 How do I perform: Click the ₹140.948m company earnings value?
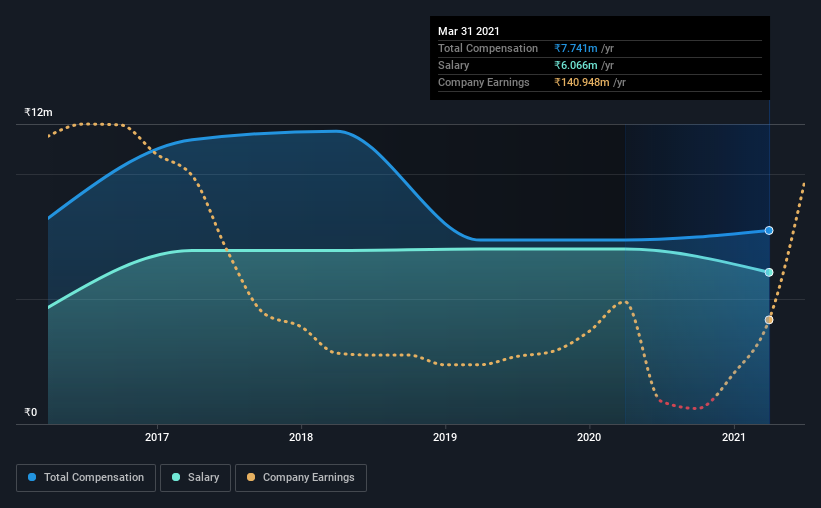582,82
